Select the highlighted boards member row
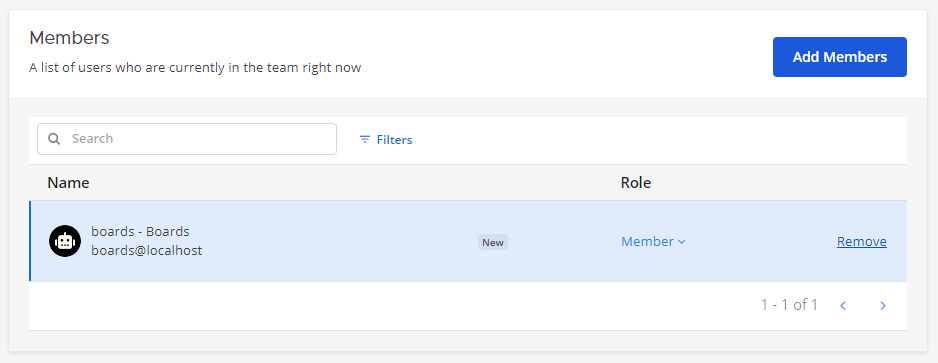Screen dimensions: 938x363 [468, 241]
